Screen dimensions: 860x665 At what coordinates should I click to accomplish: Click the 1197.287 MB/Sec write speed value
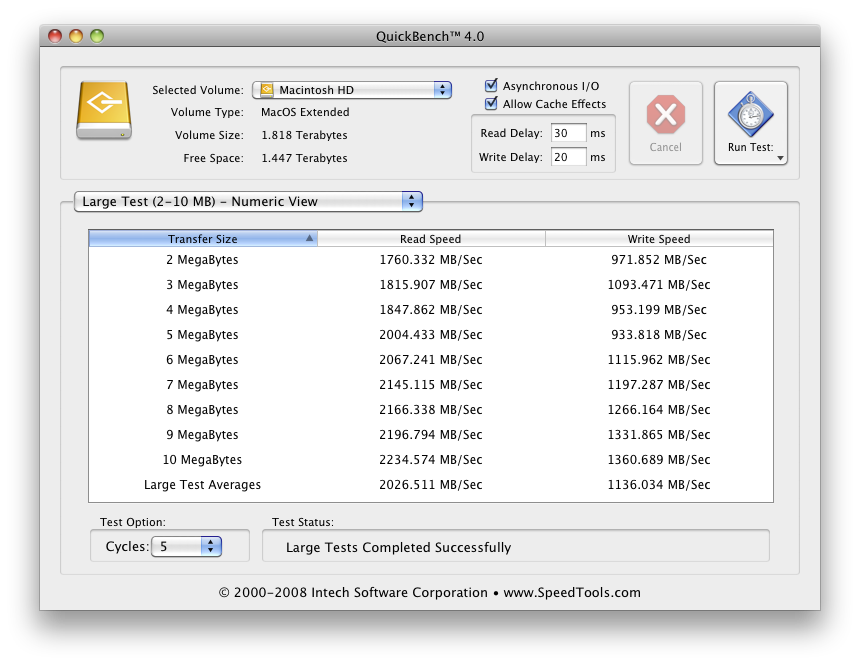pos(659,385)
